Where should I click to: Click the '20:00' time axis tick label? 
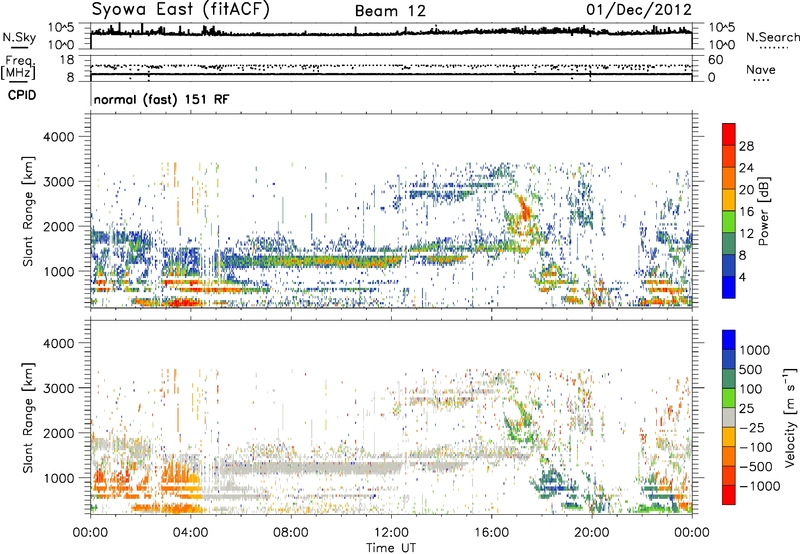tap(591, 533)
